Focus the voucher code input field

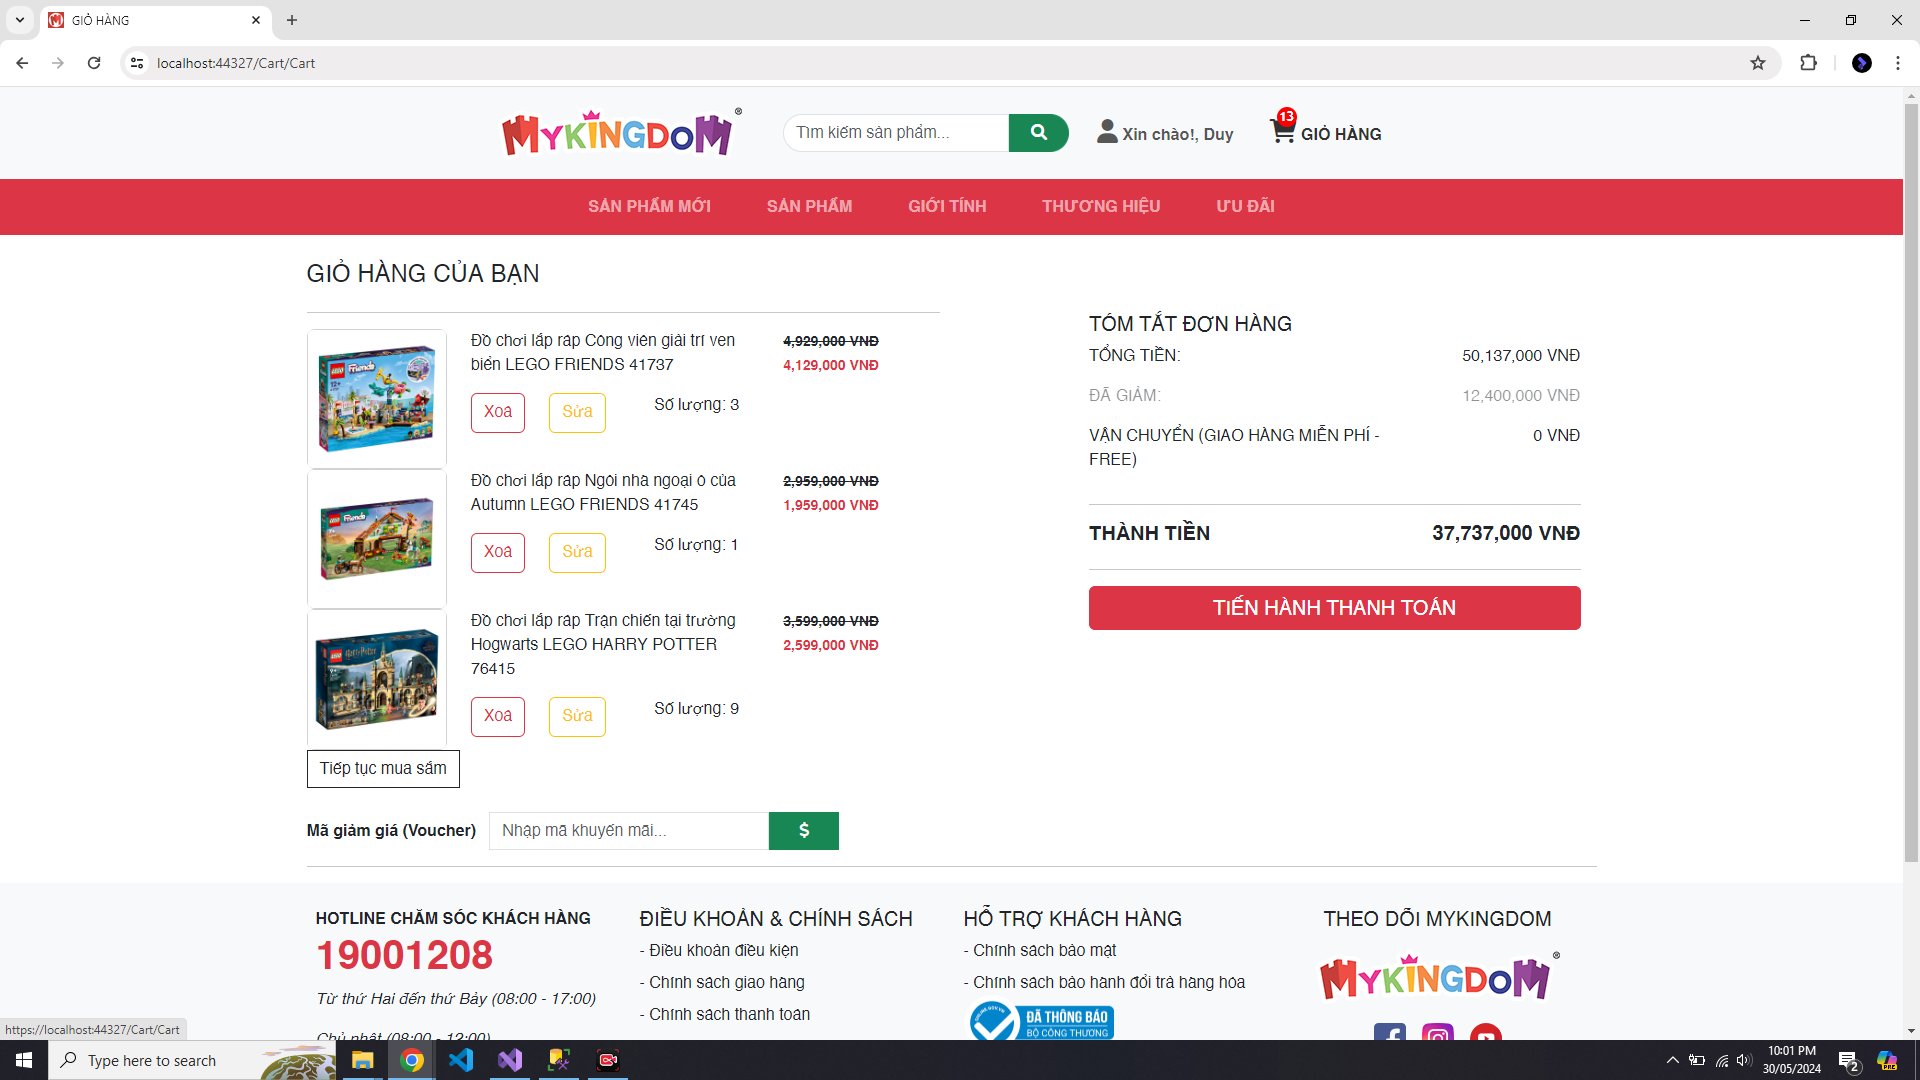coord(629,830)
